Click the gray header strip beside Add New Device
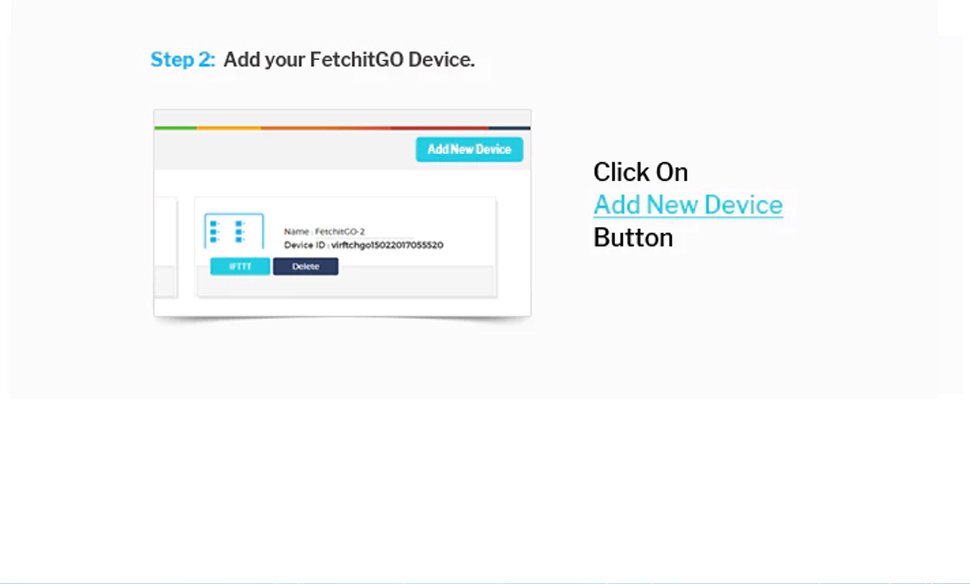The height and width of the screenshot is (584, 970). click(285, 150)
